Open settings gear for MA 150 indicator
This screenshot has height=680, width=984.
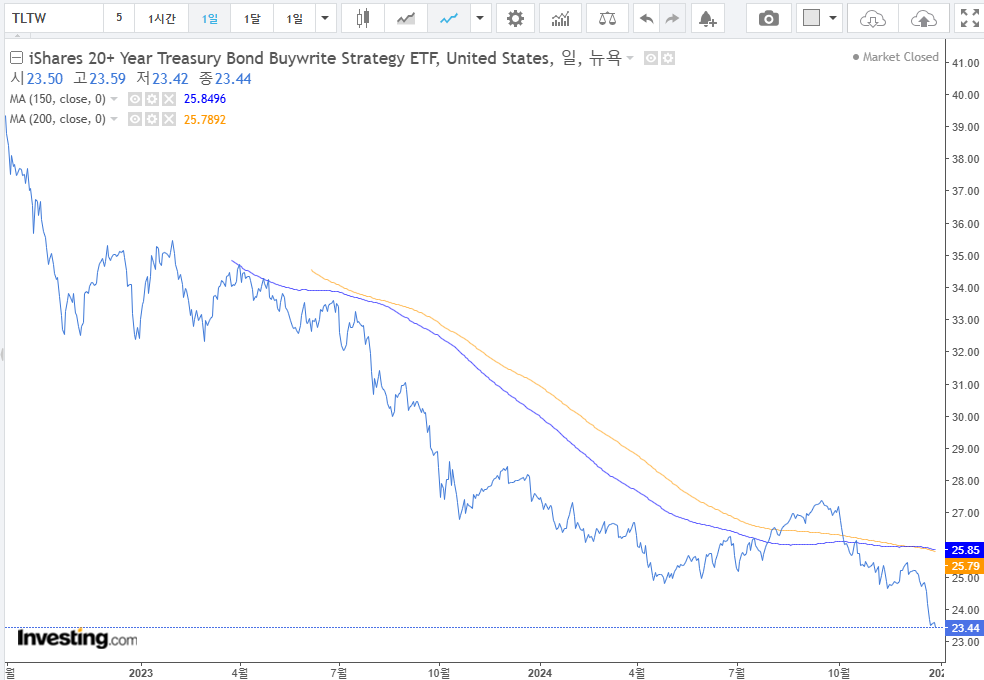(152, 99)
